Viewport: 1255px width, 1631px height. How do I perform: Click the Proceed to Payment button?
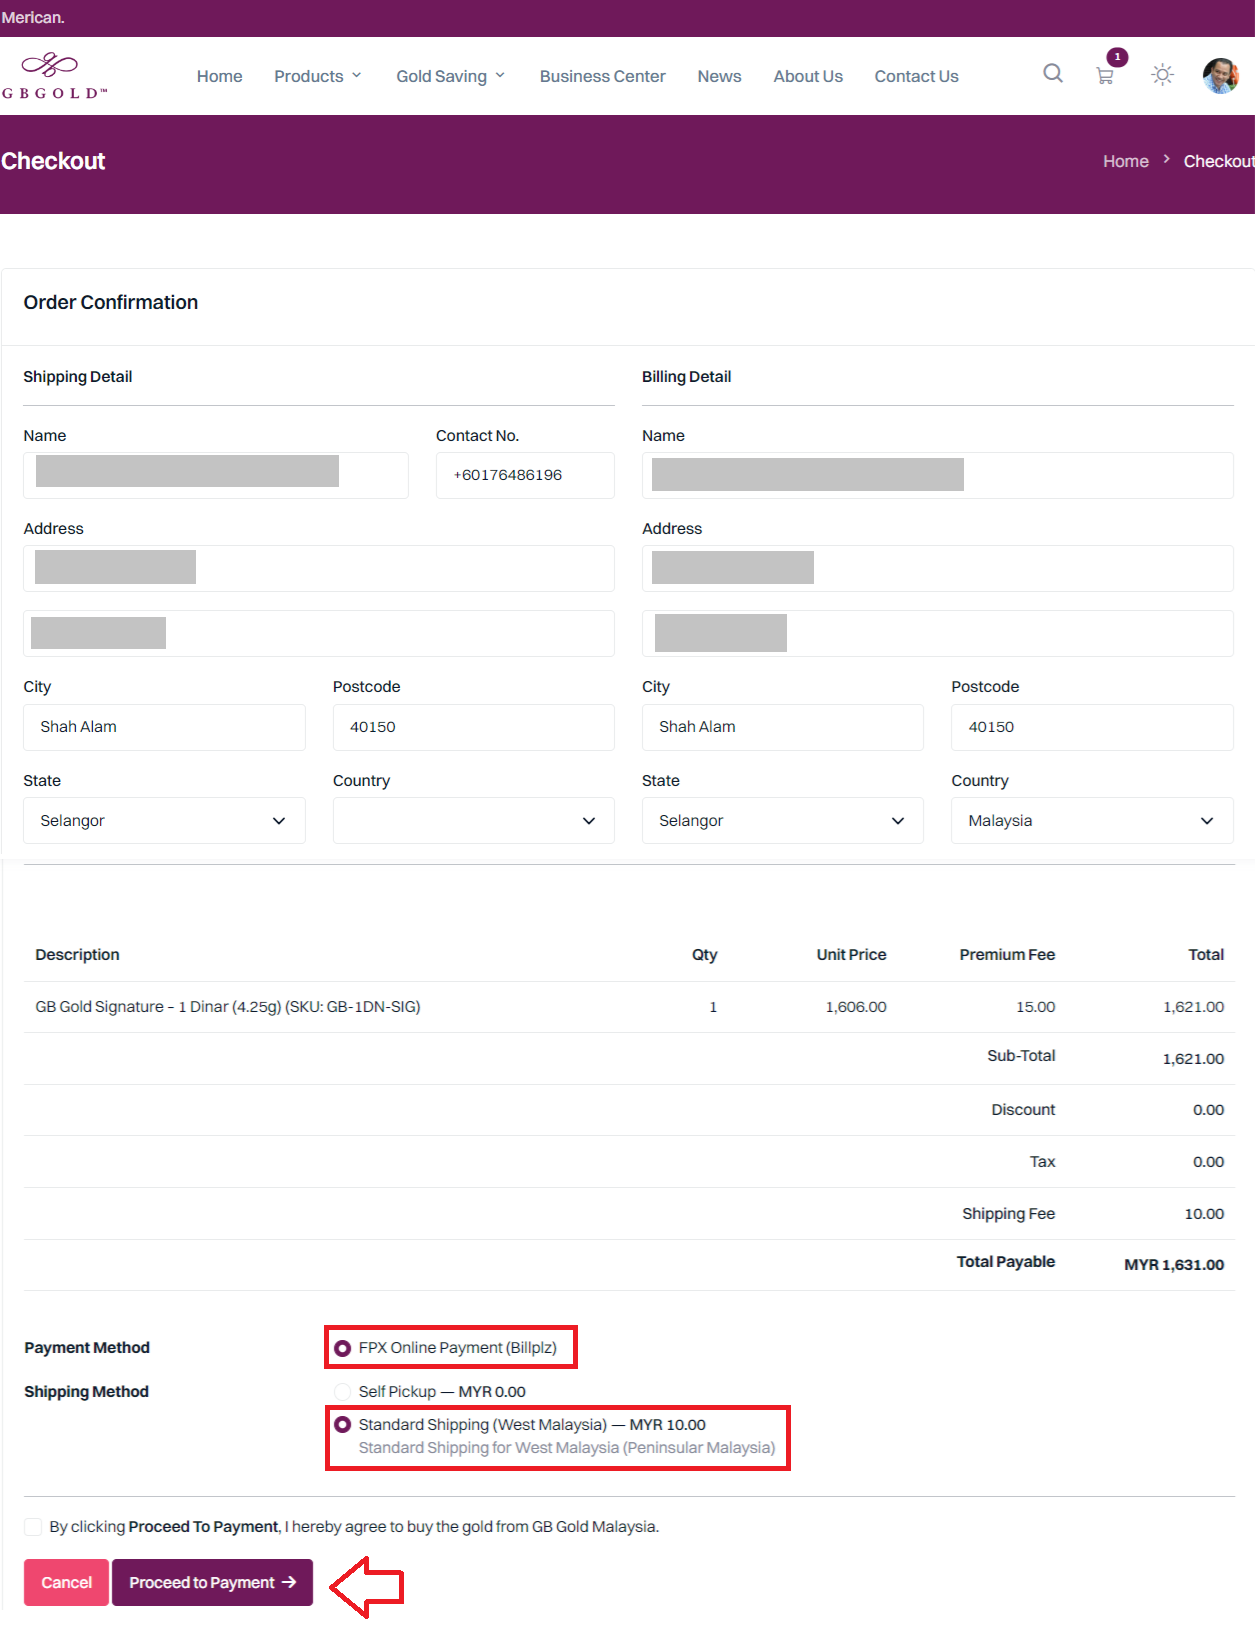pos(212,1583)
